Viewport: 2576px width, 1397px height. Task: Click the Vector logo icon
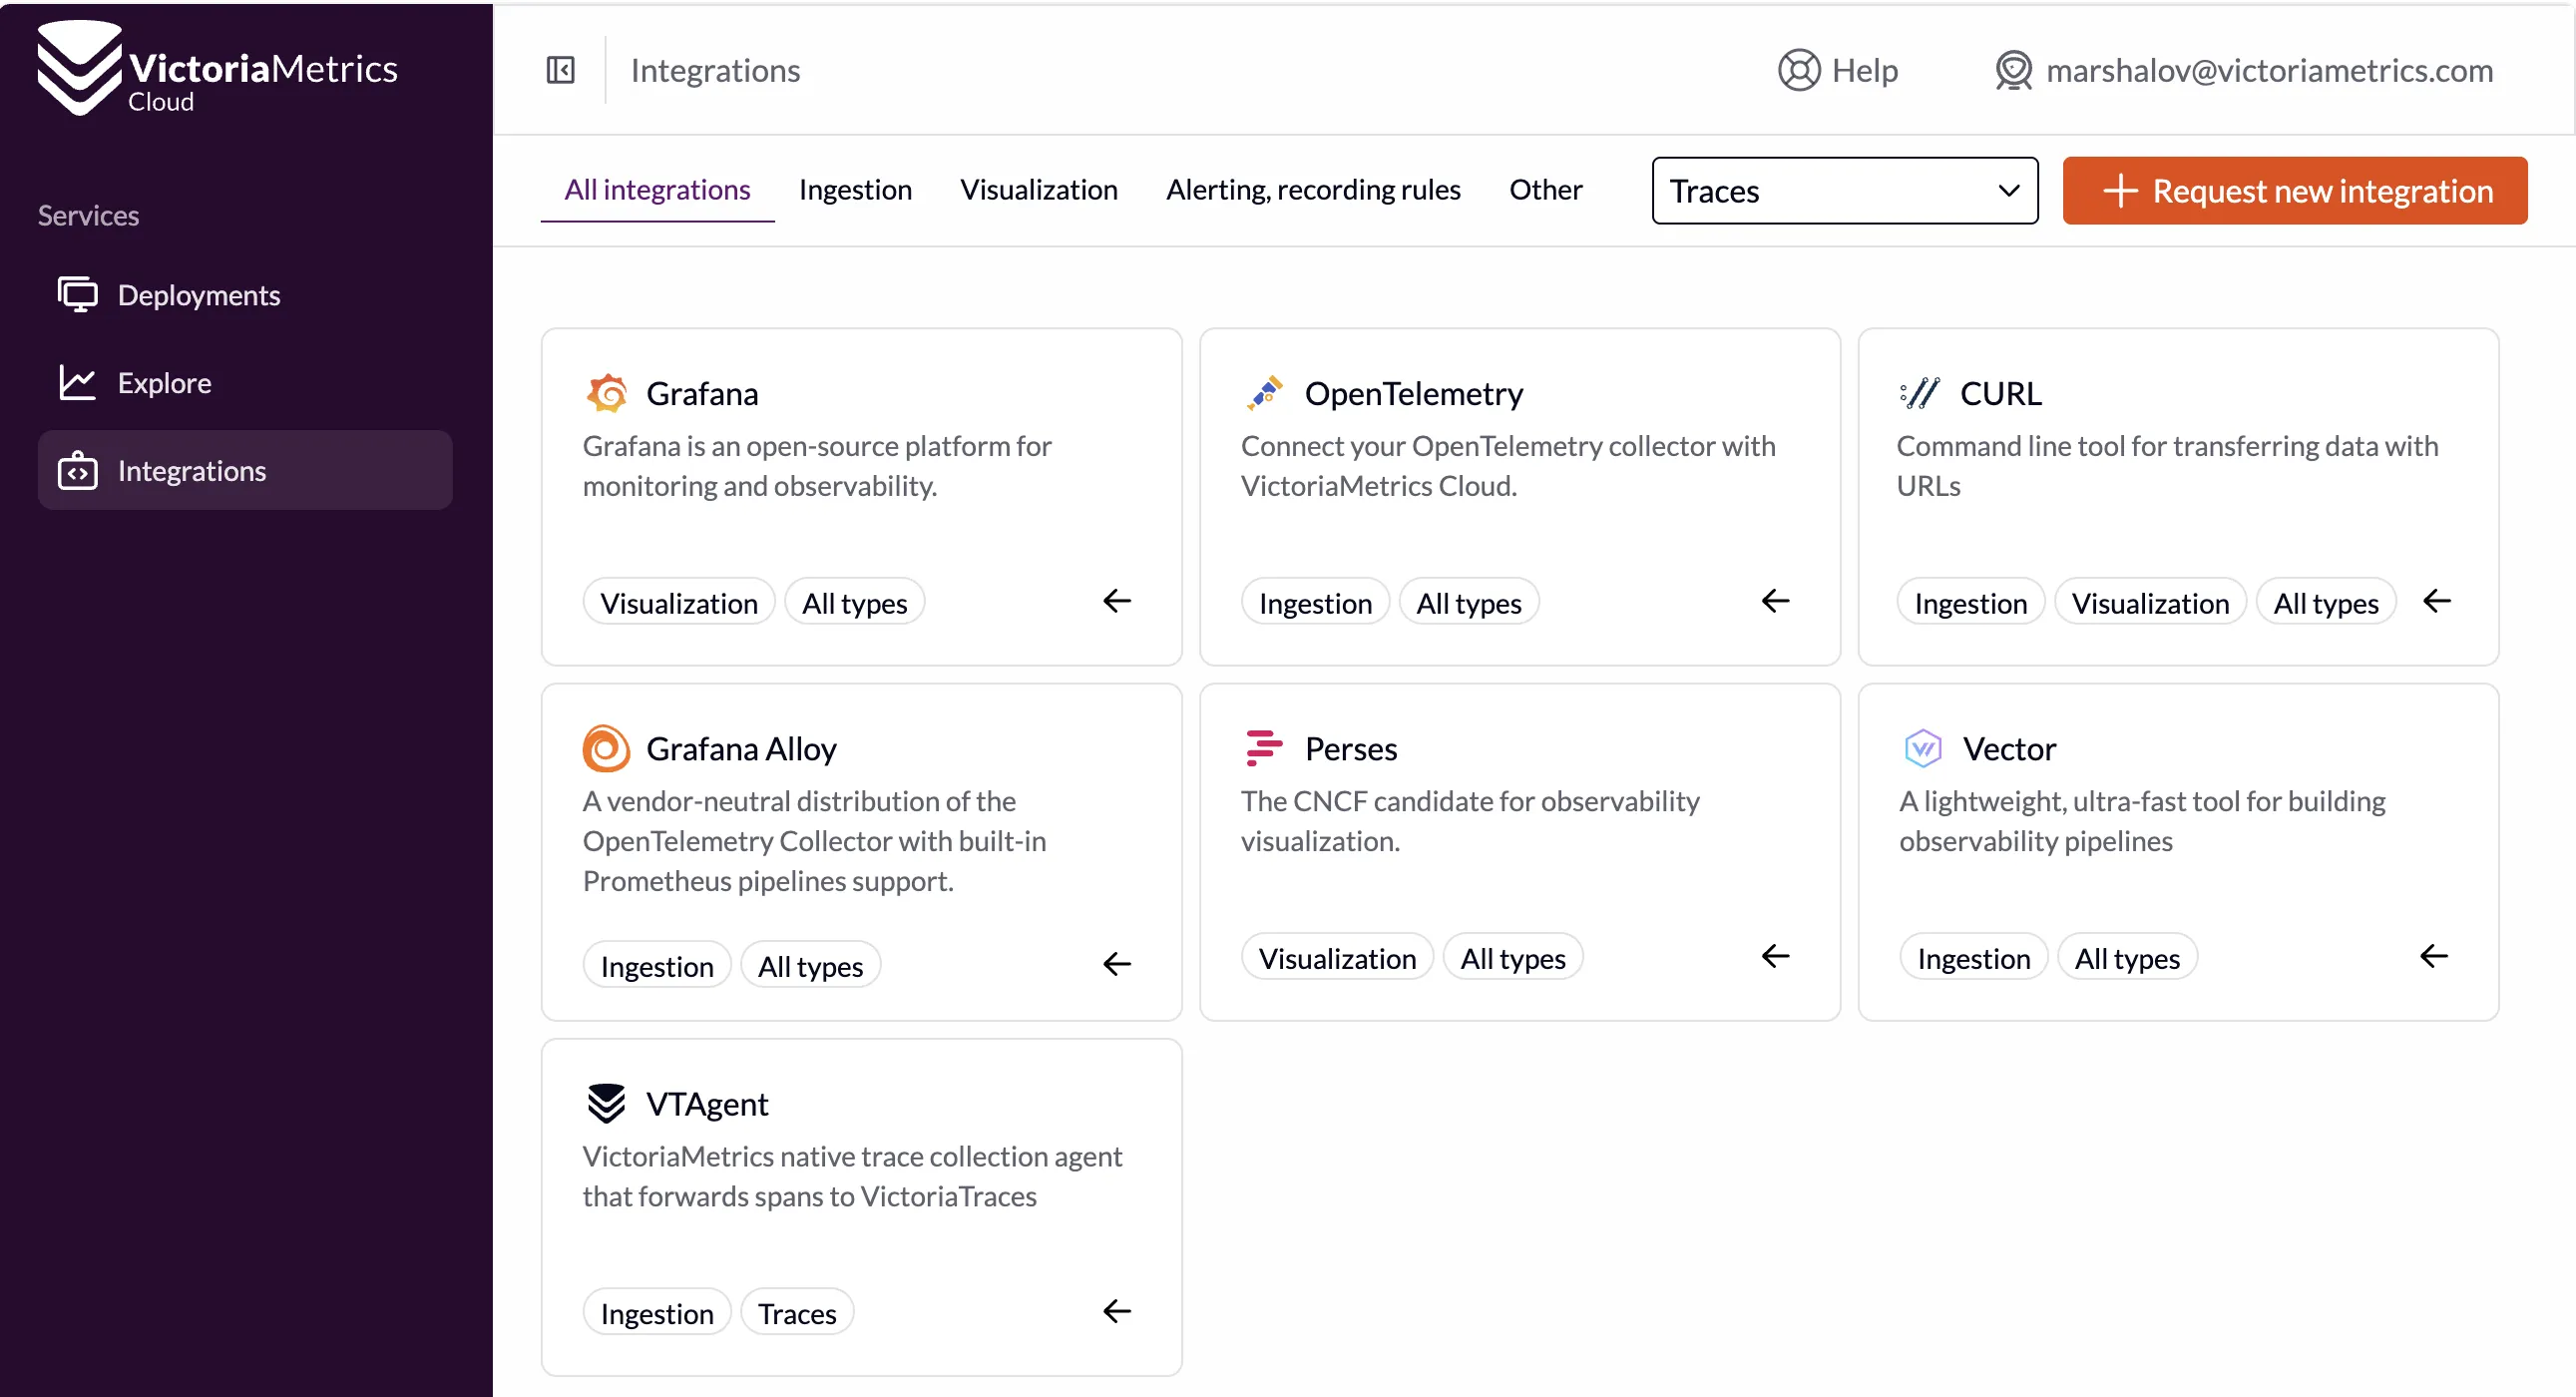pos(1923,748)
